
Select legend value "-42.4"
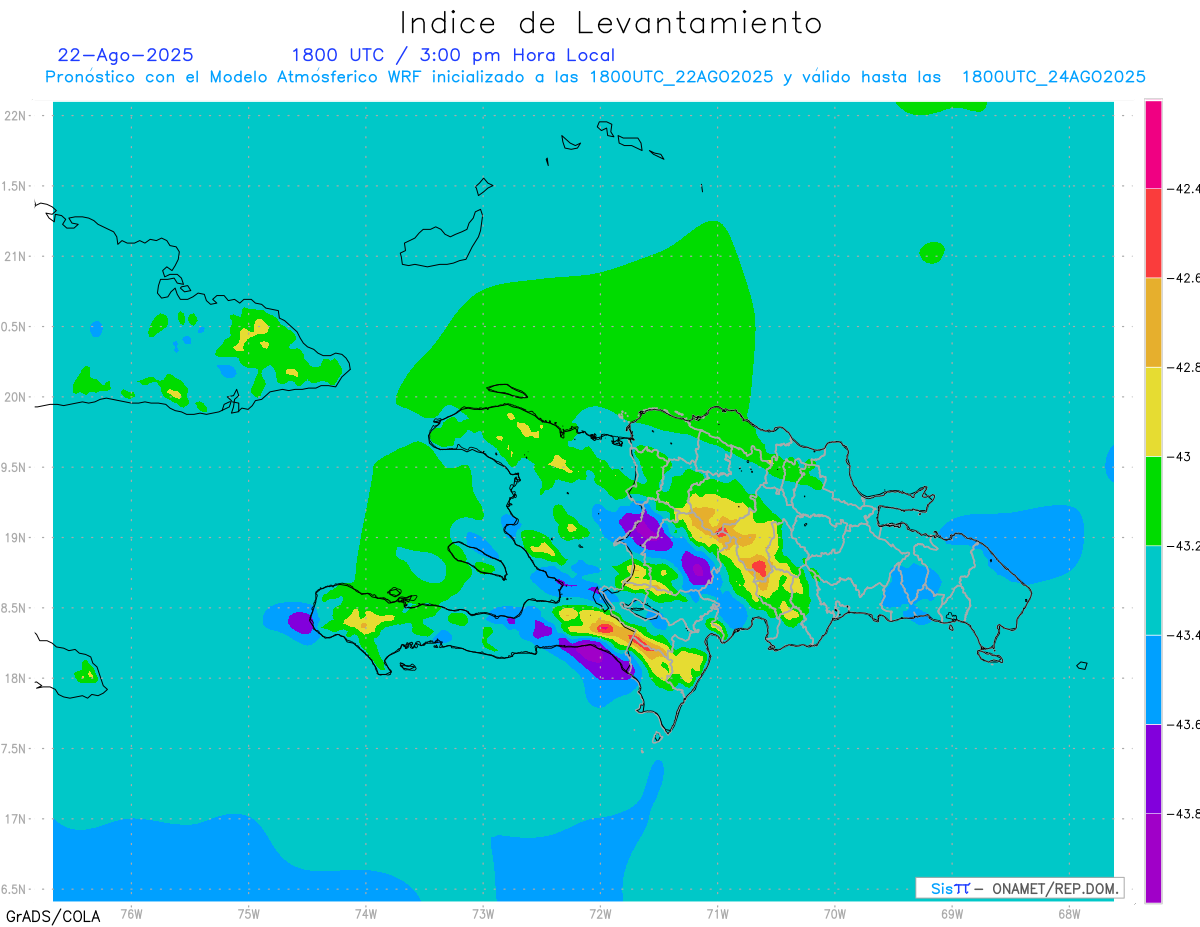pyautogui.click(x=1184, y=188)
